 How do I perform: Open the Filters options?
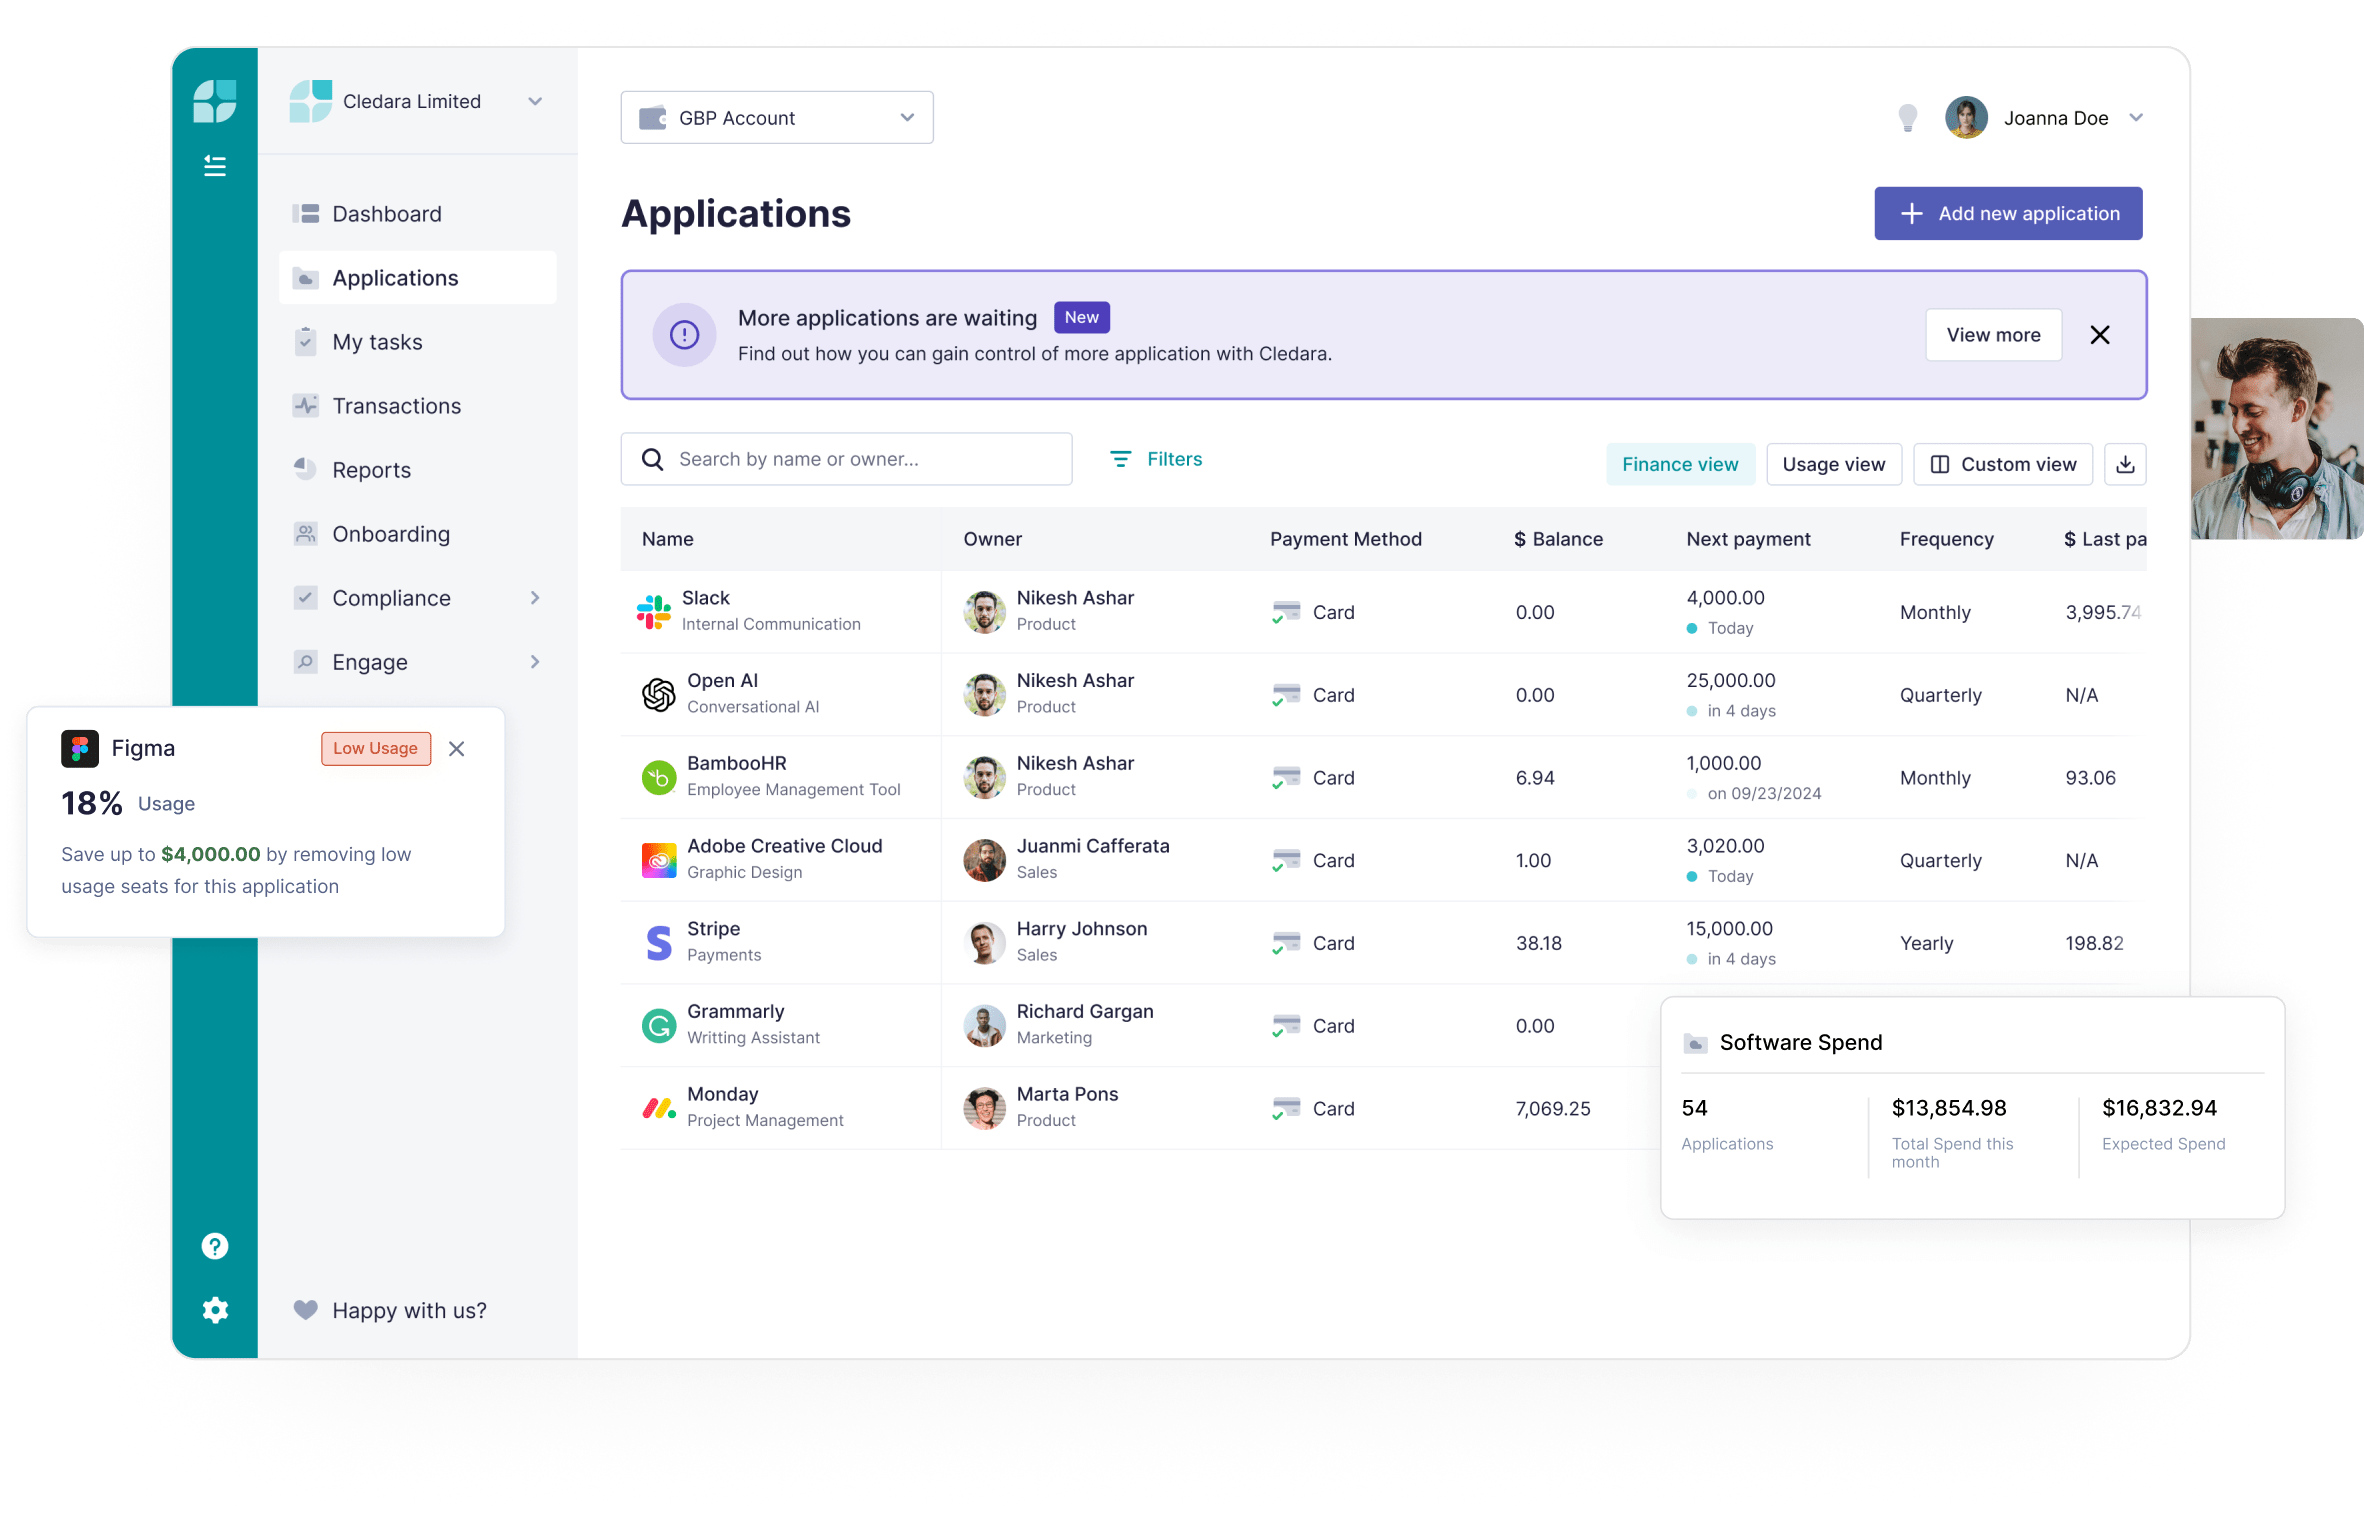[1155, 459]
